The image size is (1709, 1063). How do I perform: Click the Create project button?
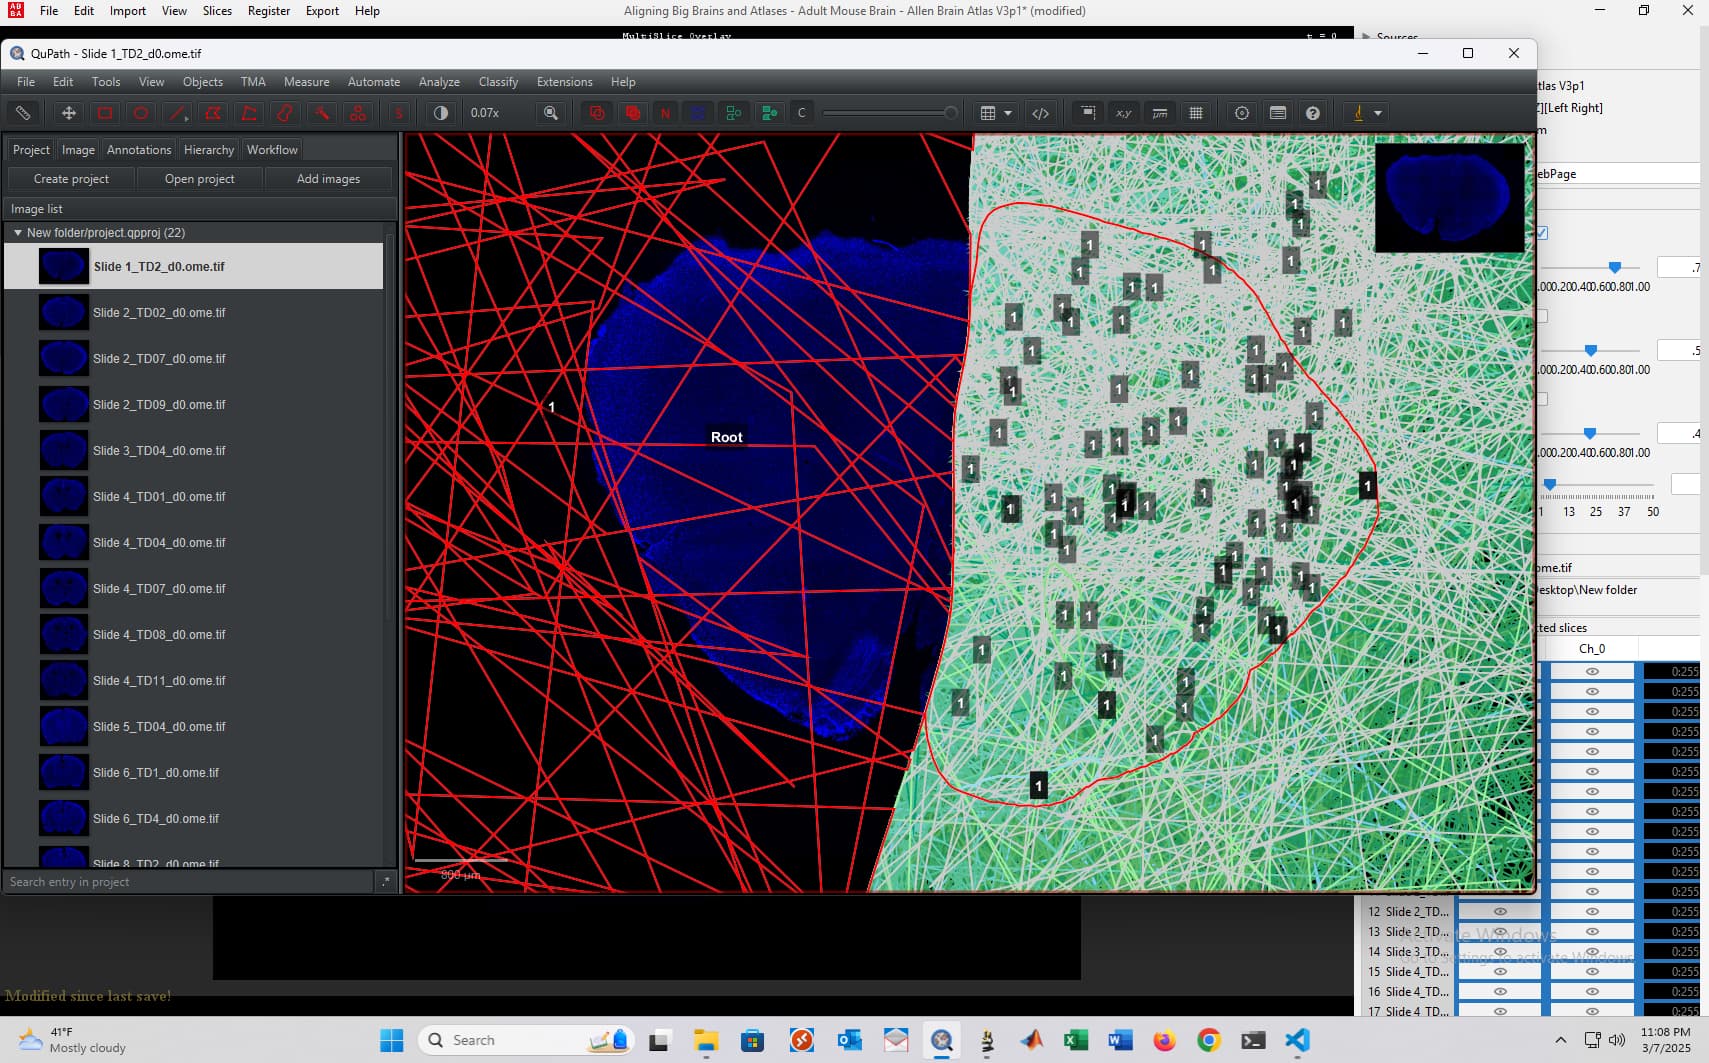coord(71,178)
